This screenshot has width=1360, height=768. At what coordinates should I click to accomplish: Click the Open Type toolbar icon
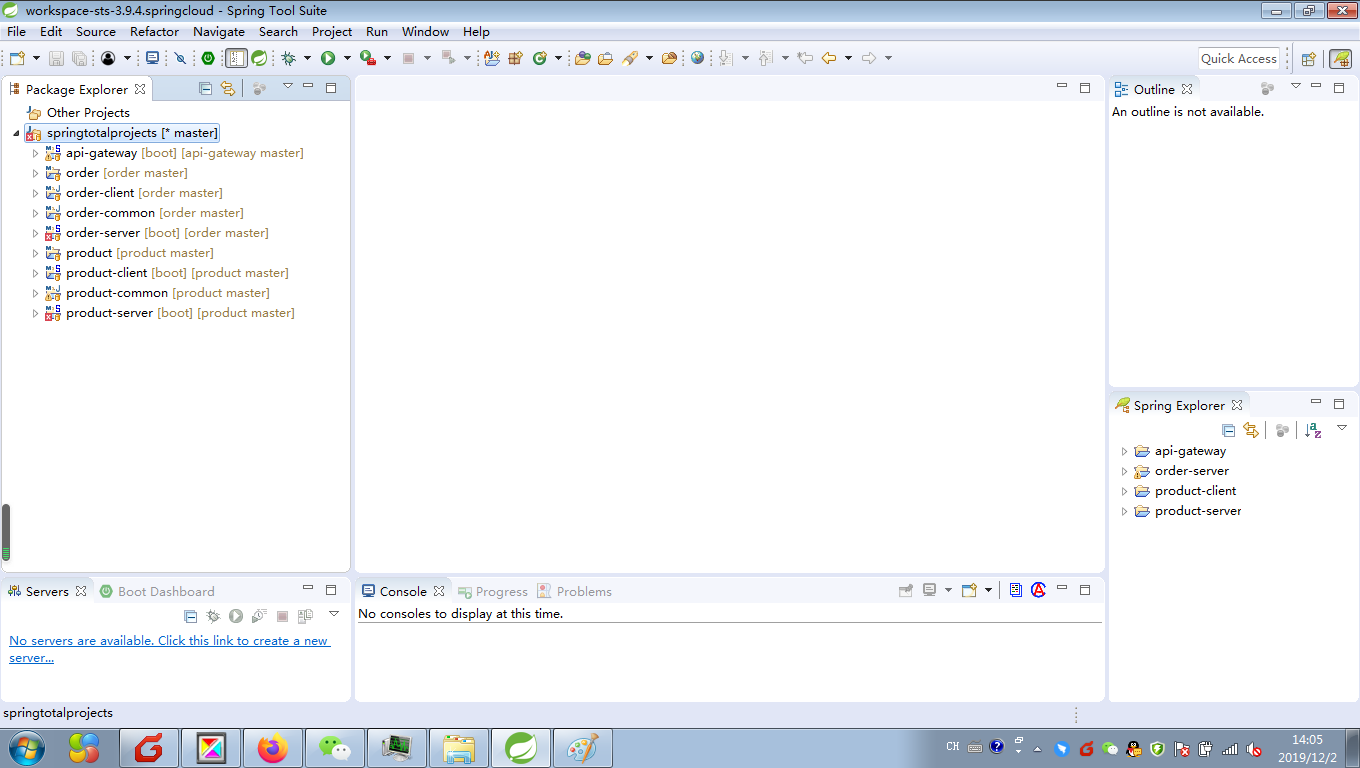[x=583, y=58]
